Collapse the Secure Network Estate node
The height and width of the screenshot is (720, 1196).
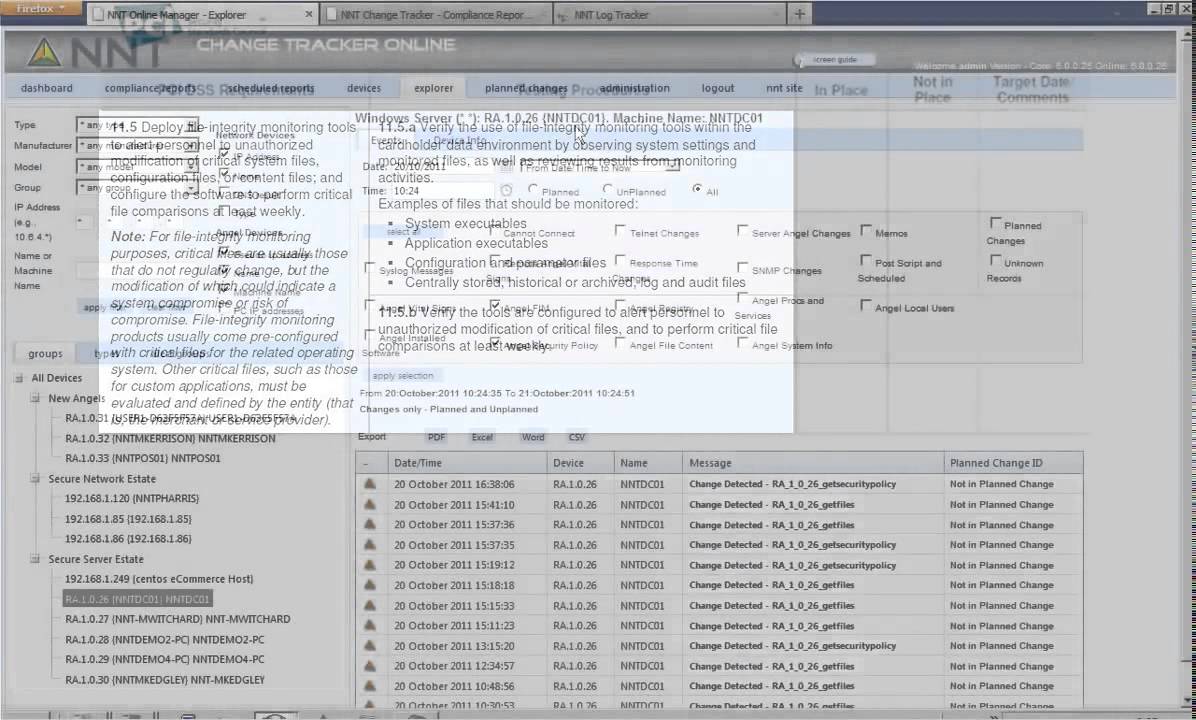35,478
